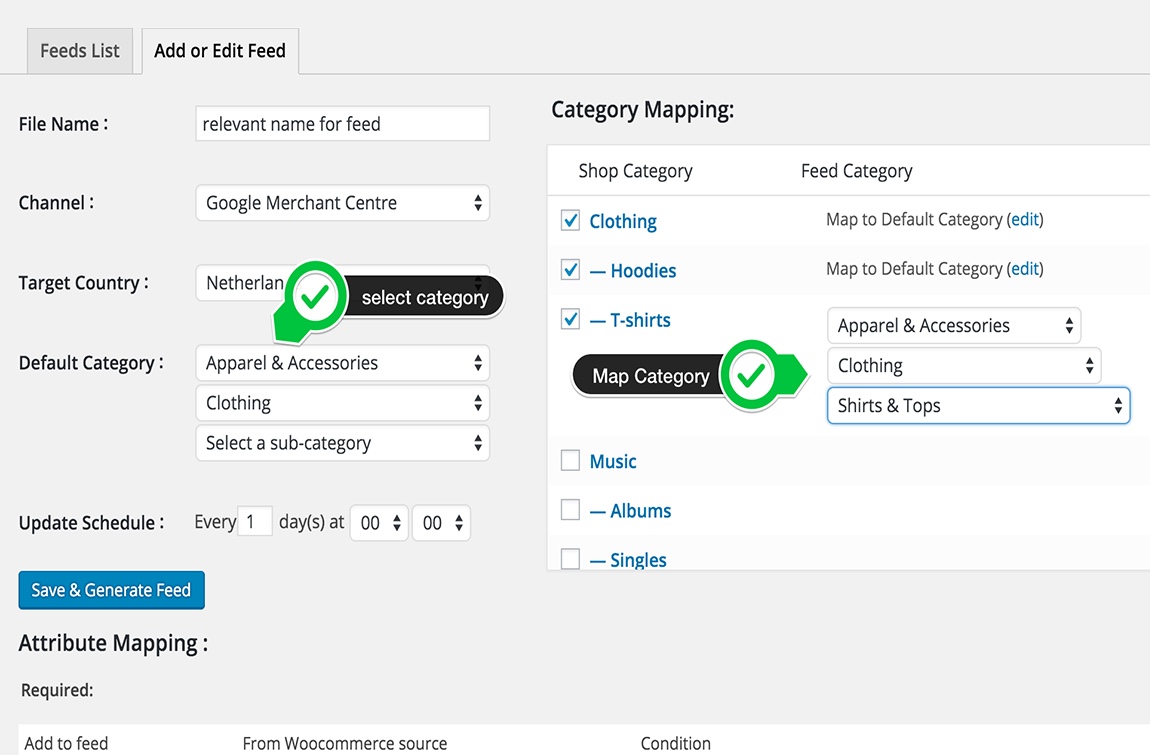Uncheck the T-shirts category checkbox
This screenshot has height=755, width=1150.
[571, 318]
